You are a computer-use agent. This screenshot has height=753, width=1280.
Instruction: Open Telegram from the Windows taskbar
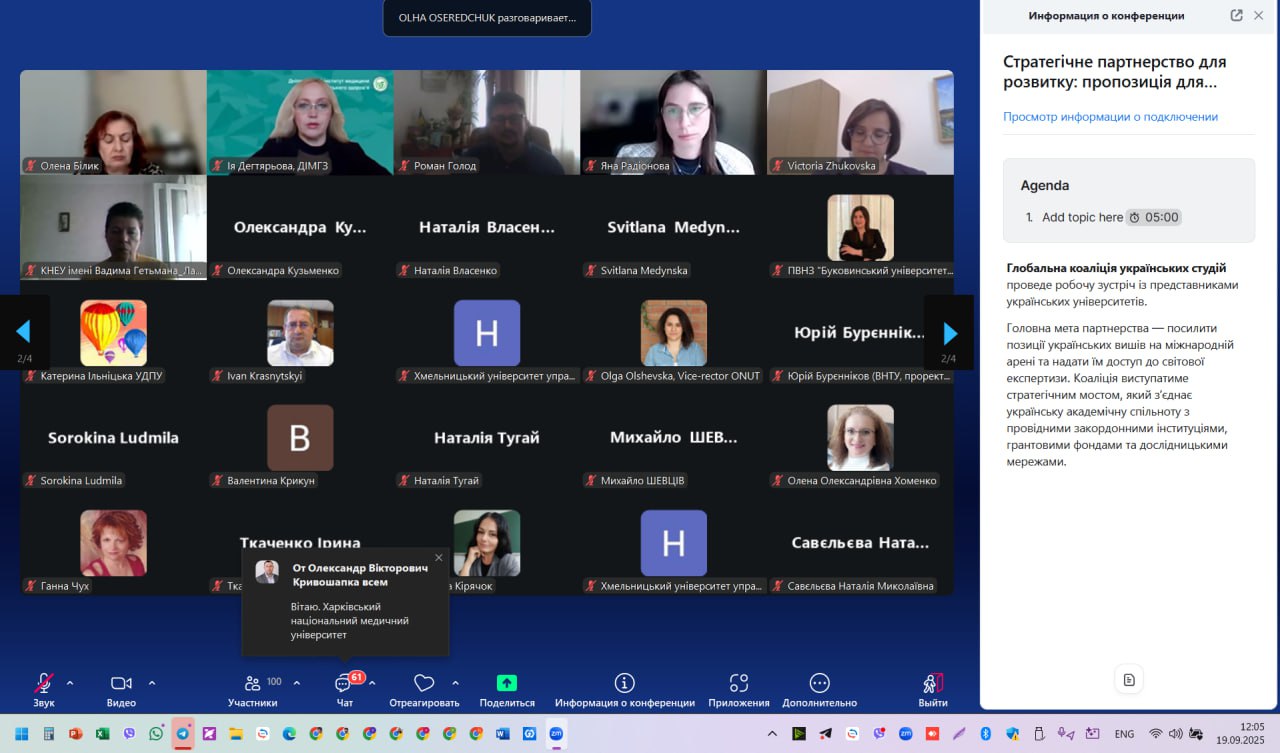point(182,733)
